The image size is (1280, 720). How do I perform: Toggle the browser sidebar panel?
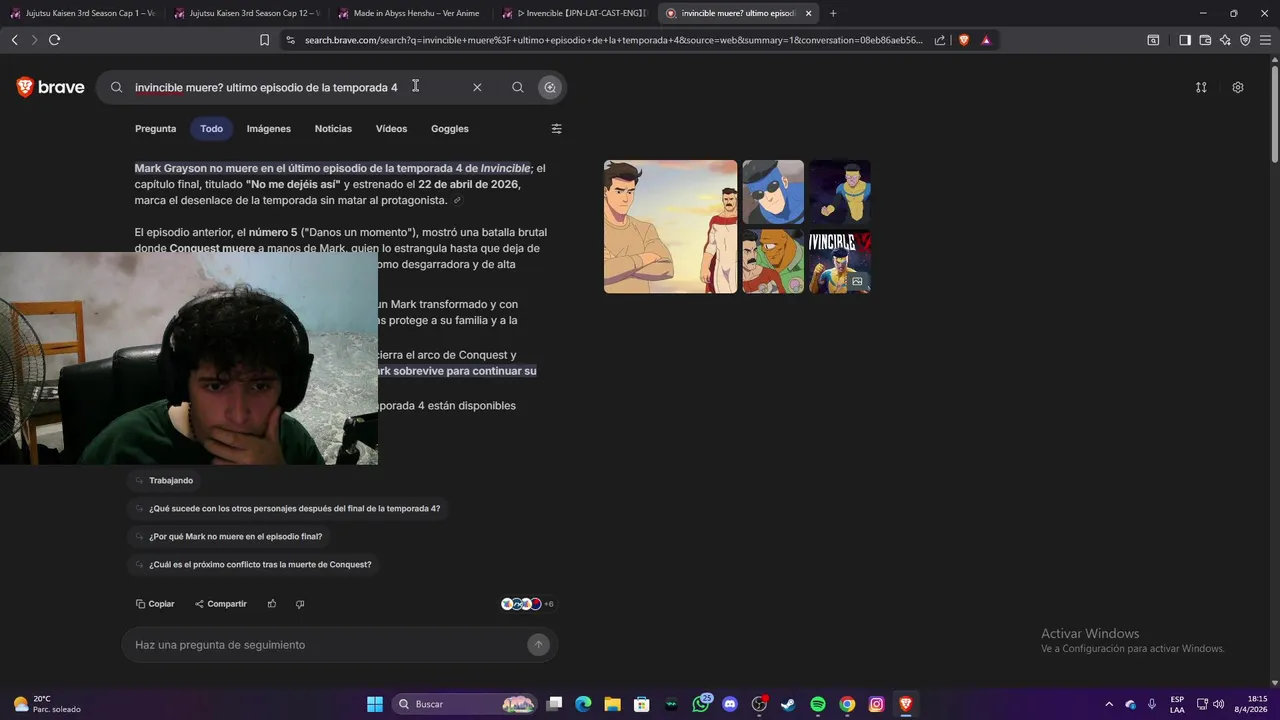click(x=1185, y=40)
